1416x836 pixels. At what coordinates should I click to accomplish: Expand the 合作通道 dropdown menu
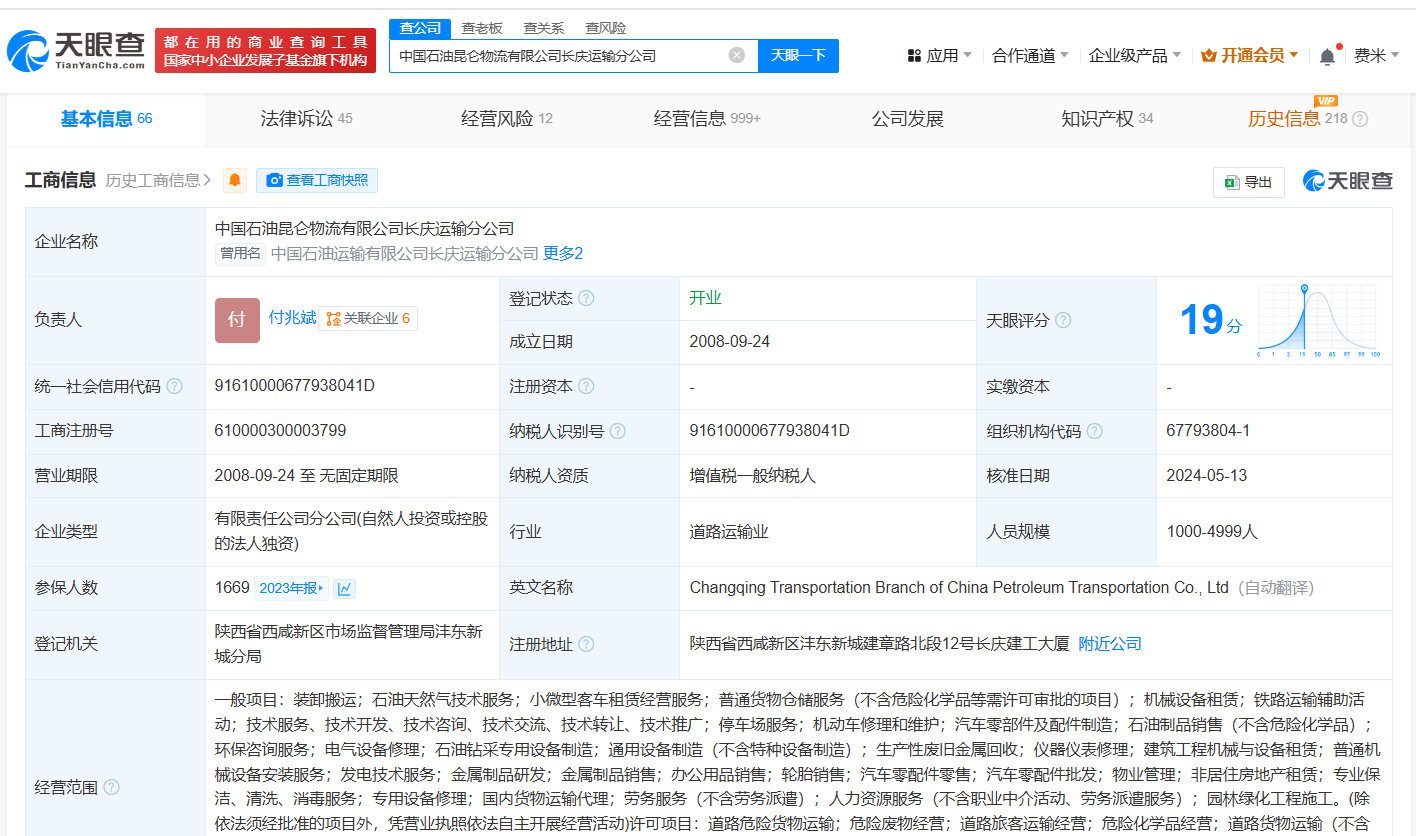pos(1030,56)
